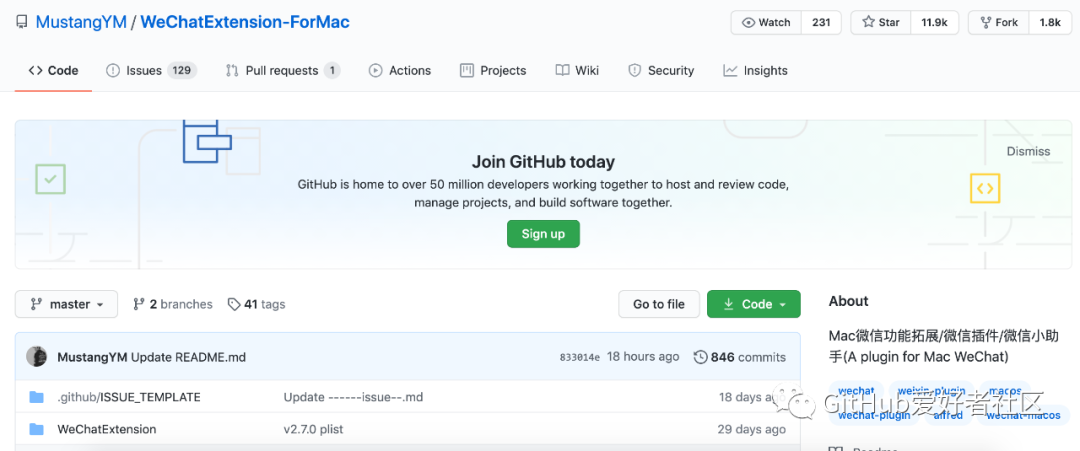Open the .github folder icon
The height and width of the screenshot is (451, 1080).
37,397
